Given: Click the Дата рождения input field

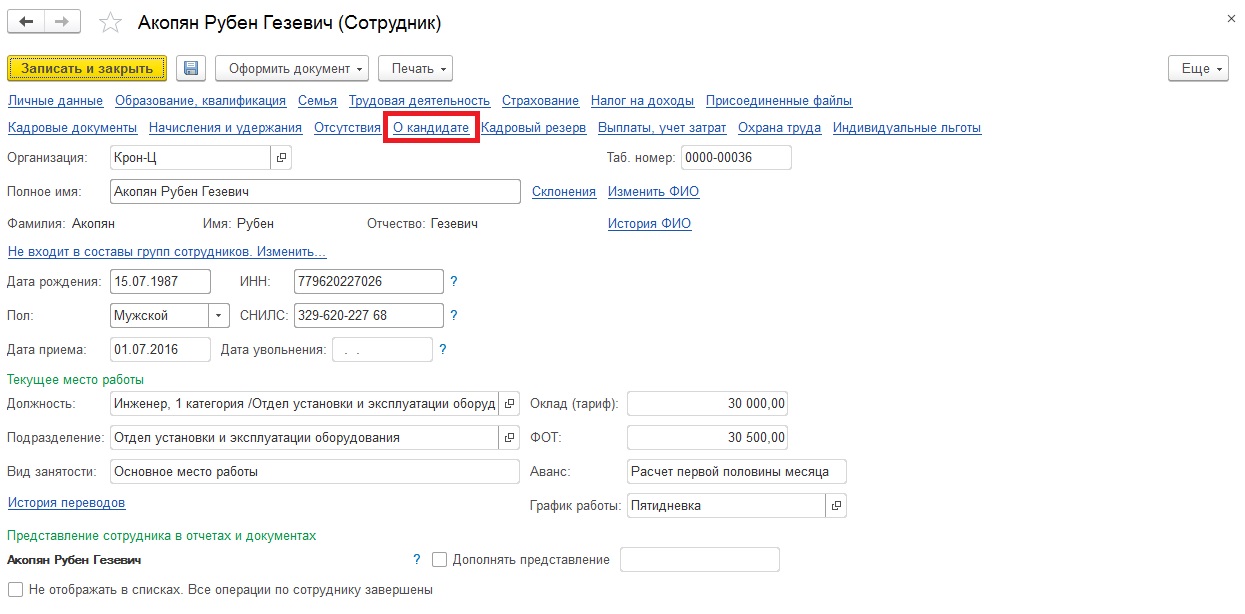Looking at the screenshot, I should (x=160, y=282).
